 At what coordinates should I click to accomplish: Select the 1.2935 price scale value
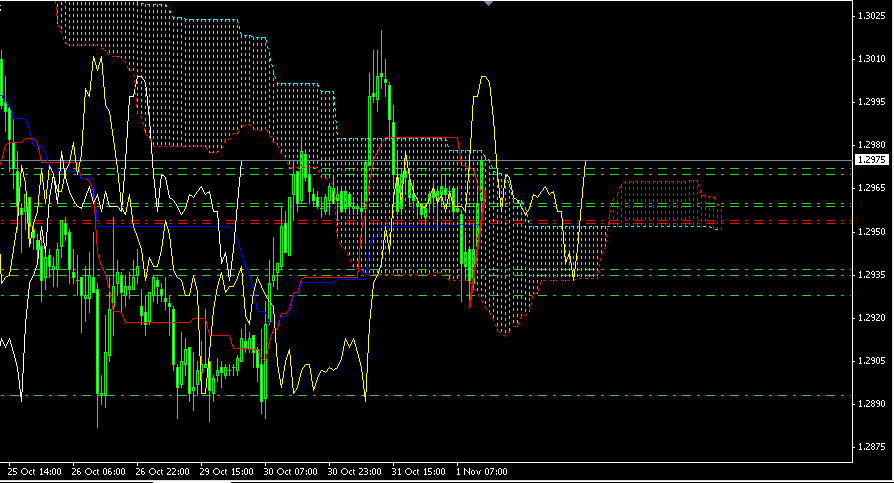[x=872, y=275]
